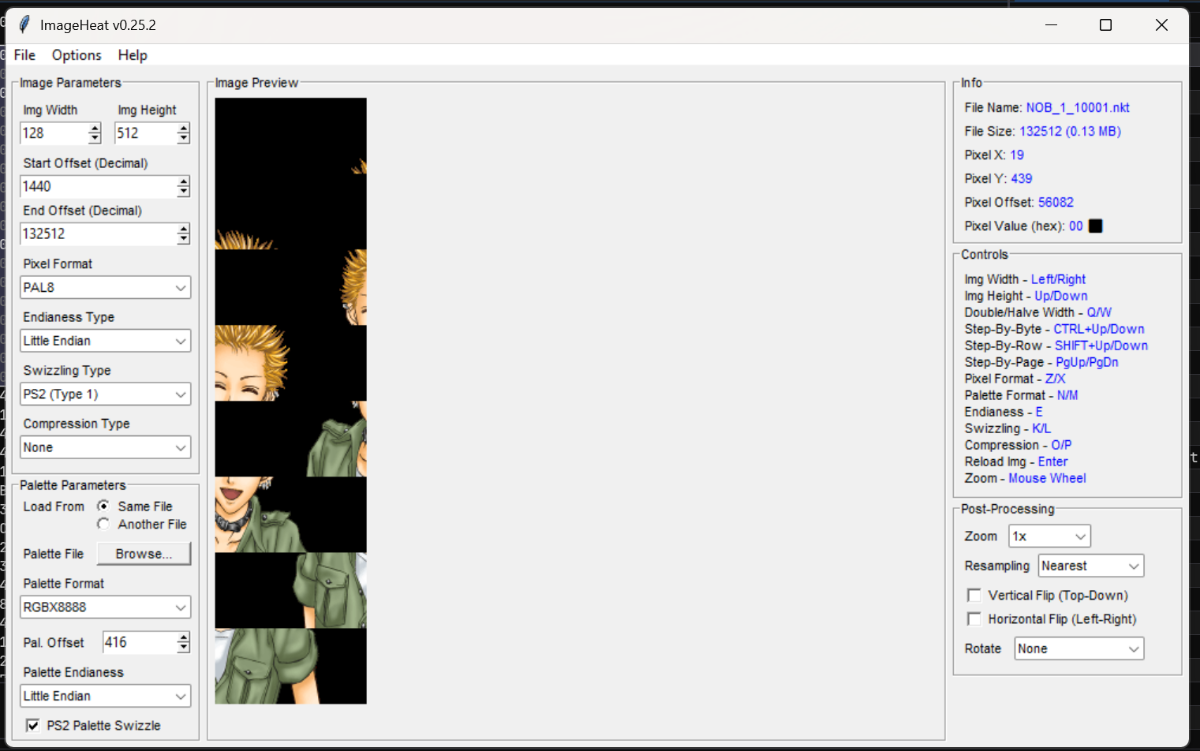Click the Img Width input field
This screenshot has width=1200, height=751.
click(x=54, y=134)
